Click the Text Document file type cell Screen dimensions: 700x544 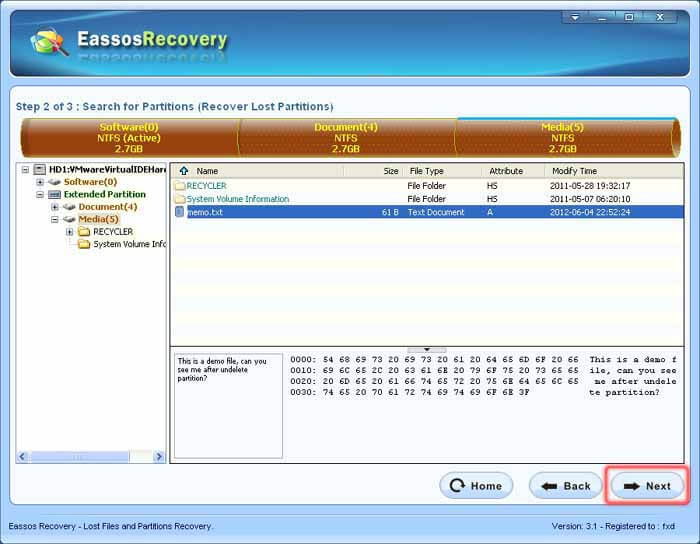(436, 212)
